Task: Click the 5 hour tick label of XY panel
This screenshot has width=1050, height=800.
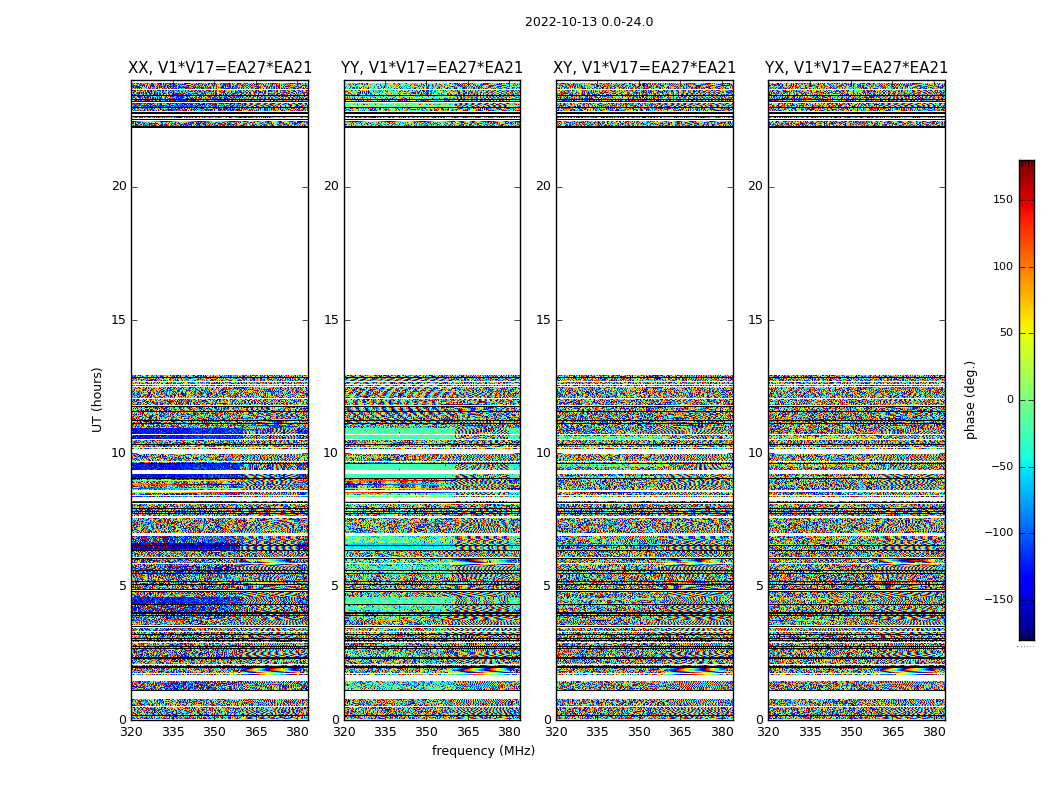Action: pos(547,586)
